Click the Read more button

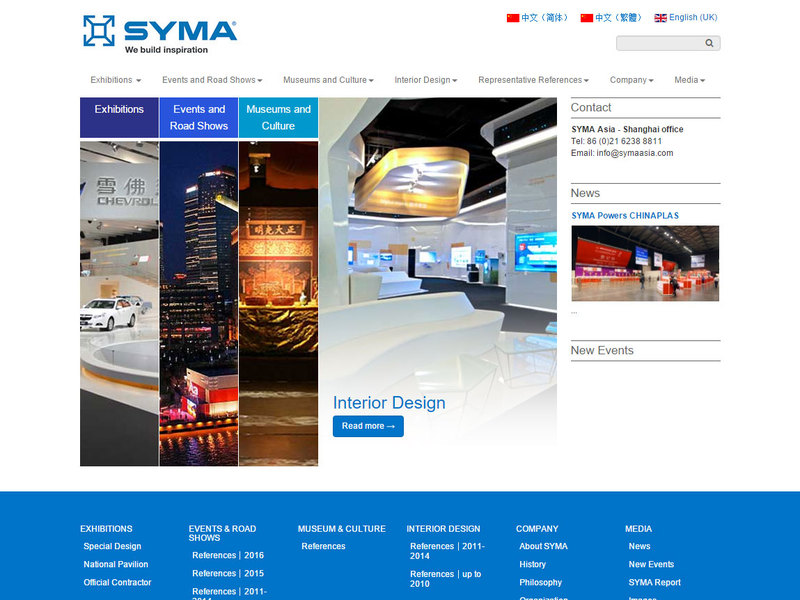click(x=368, y=426)
